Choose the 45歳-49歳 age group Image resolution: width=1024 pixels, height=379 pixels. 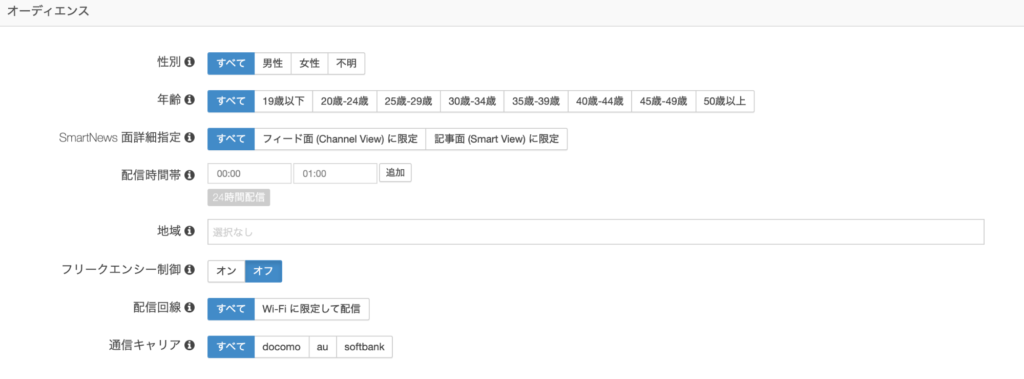(664, 101)
